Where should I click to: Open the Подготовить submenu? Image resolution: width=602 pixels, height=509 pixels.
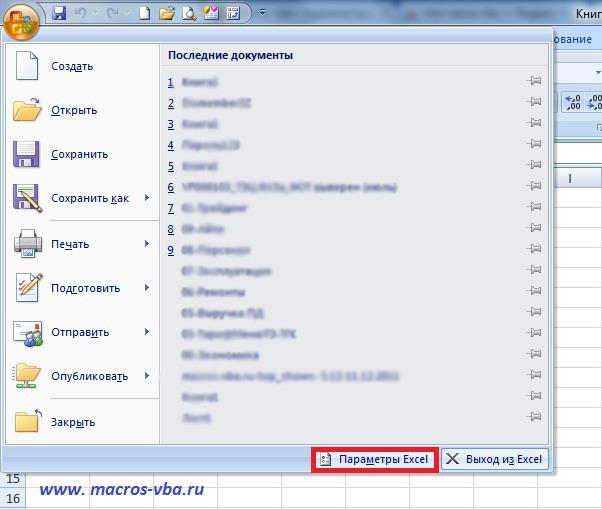pos(83,288)
